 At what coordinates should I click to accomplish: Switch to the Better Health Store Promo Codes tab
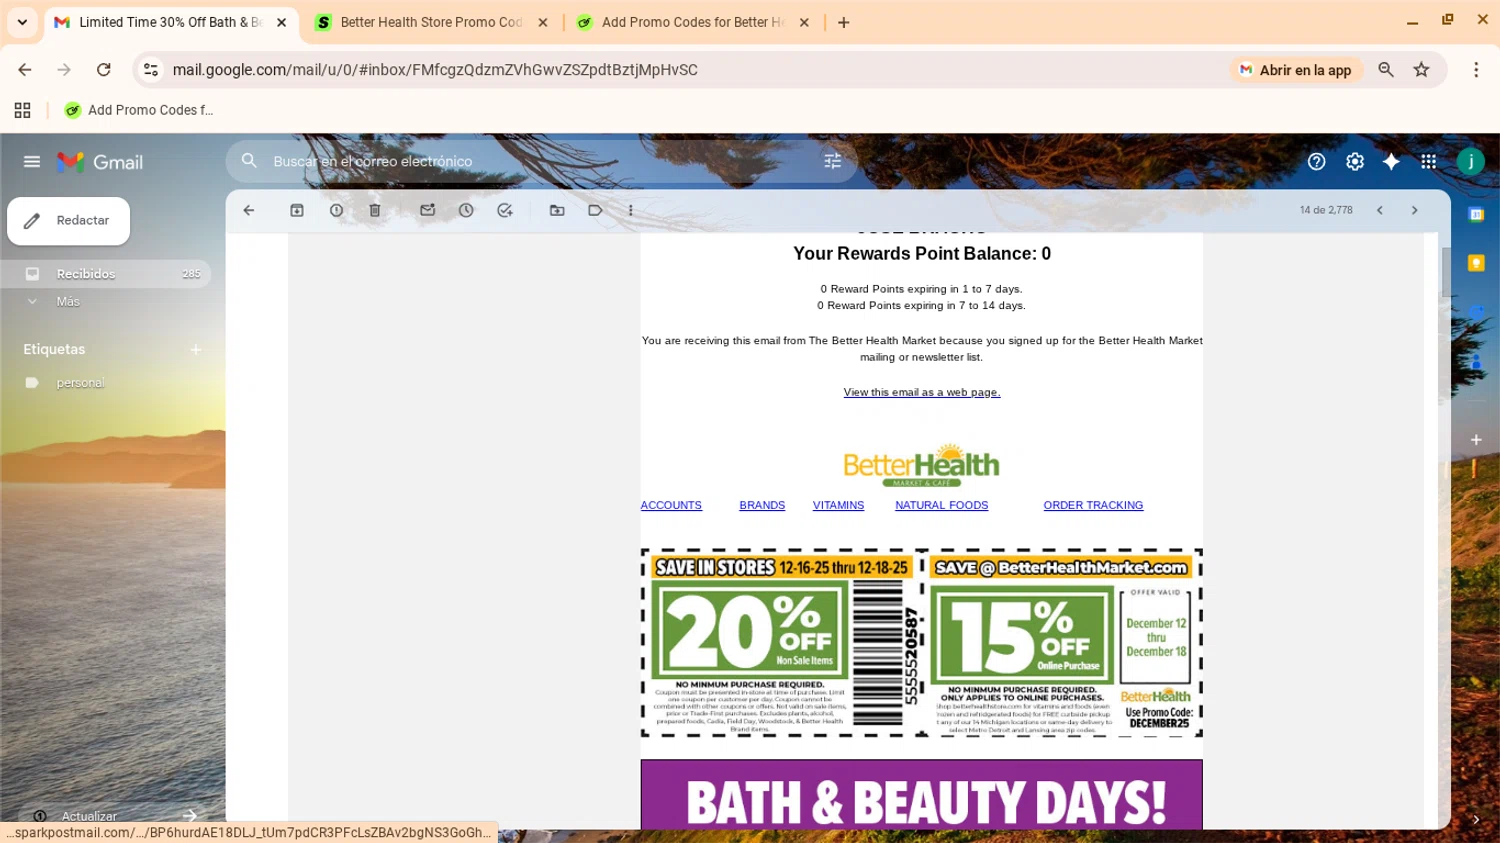pyautogui.click(x=430, y=22)
